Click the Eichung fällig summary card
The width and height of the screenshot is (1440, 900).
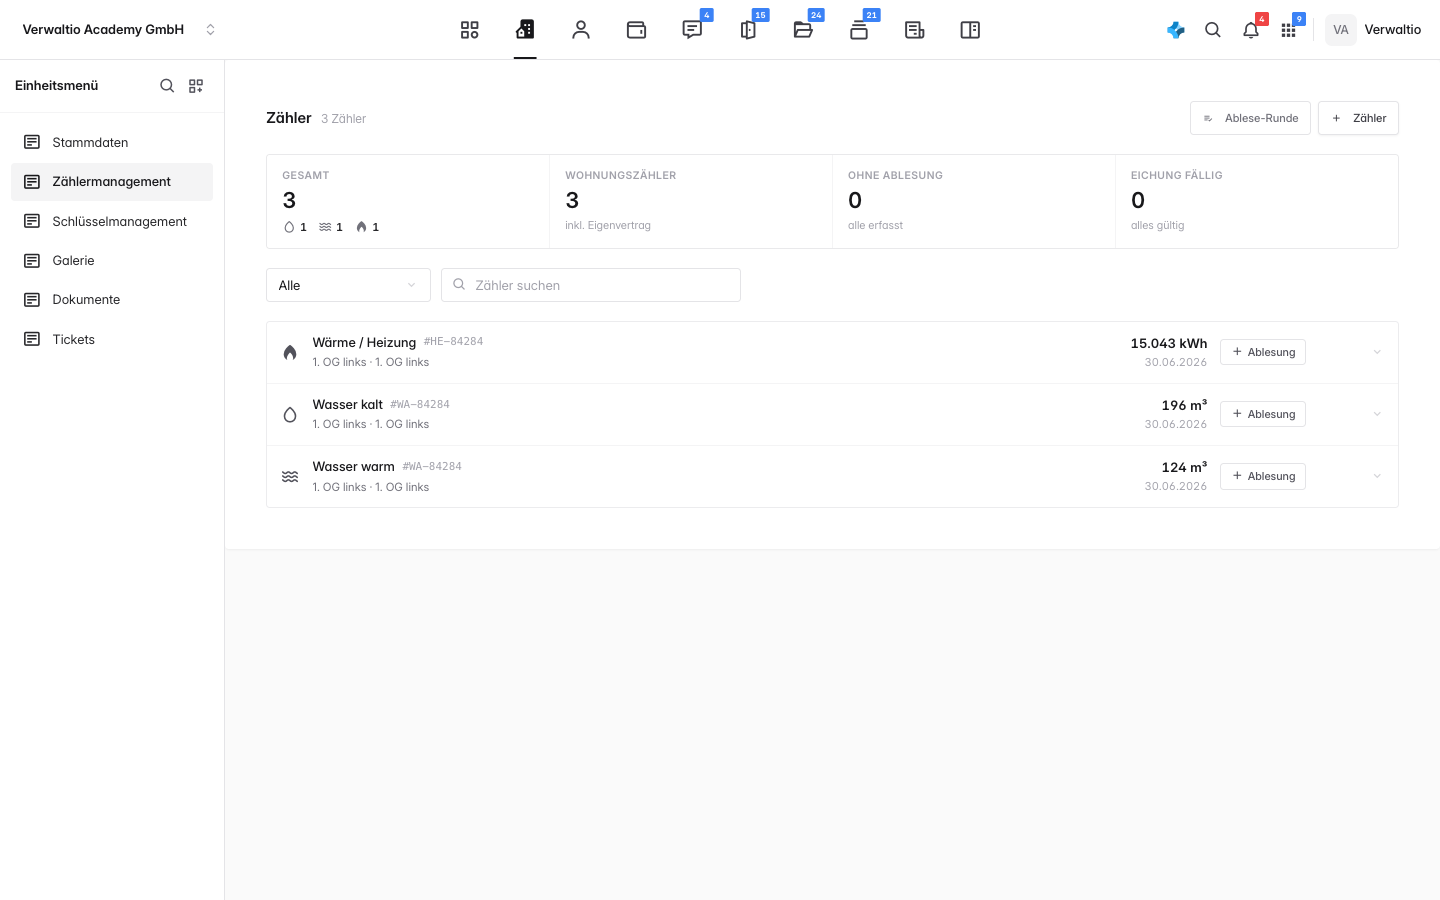1257,201
